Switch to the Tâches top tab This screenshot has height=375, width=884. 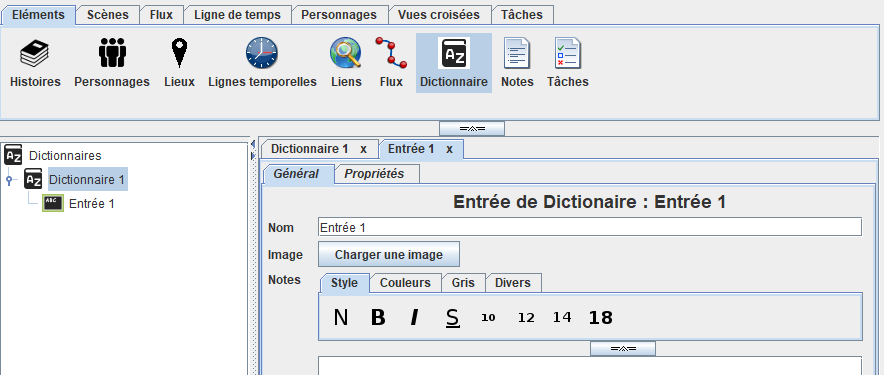(522, 15)
